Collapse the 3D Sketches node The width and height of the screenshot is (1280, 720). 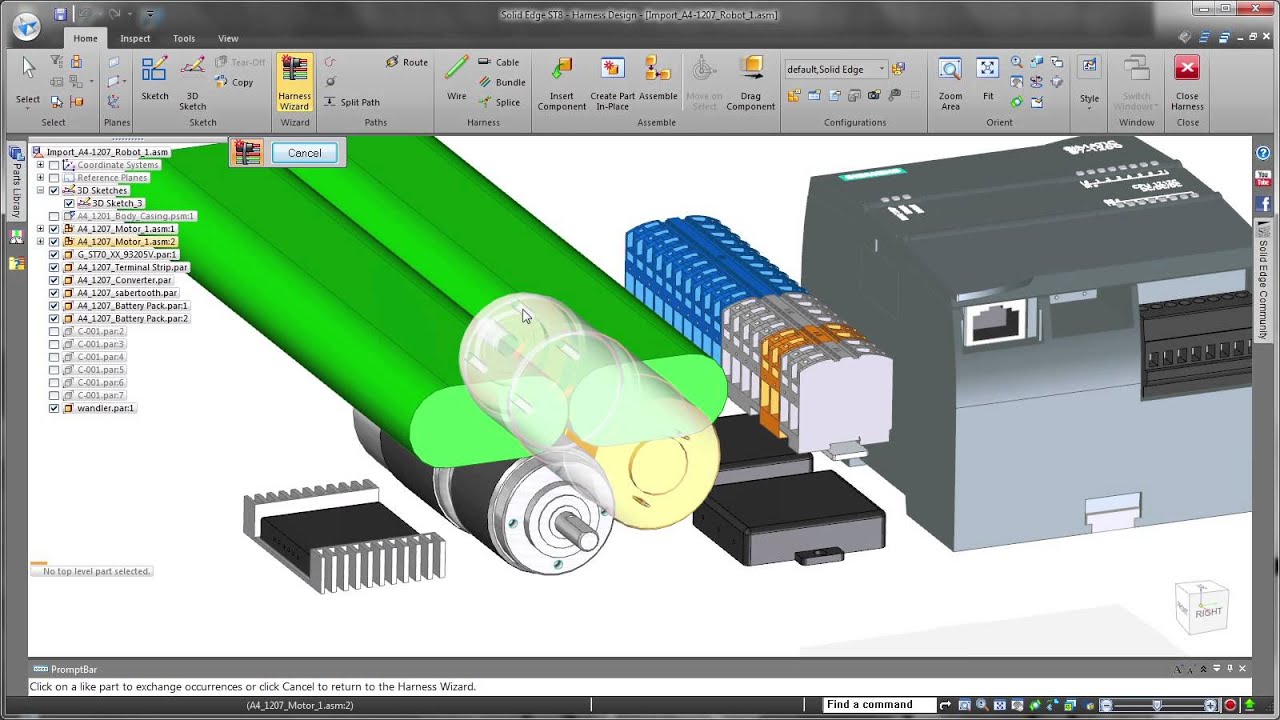click(x=40, y=190)
